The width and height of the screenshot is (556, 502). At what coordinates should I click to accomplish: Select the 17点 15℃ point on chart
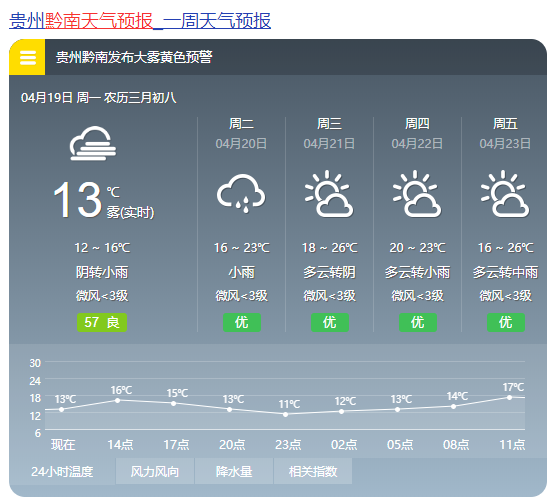click(174, 403)
